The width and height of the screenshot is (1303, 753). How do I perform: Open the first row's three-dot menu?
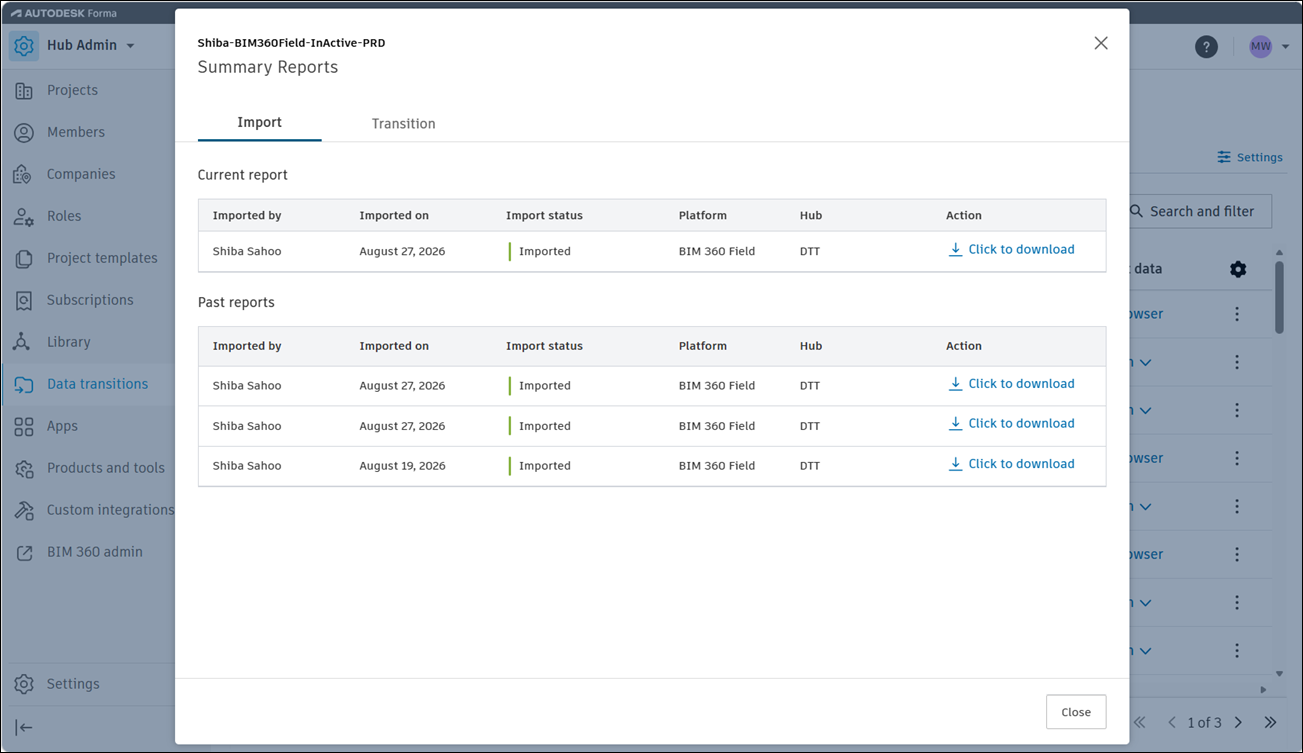tap(1237, 314)
